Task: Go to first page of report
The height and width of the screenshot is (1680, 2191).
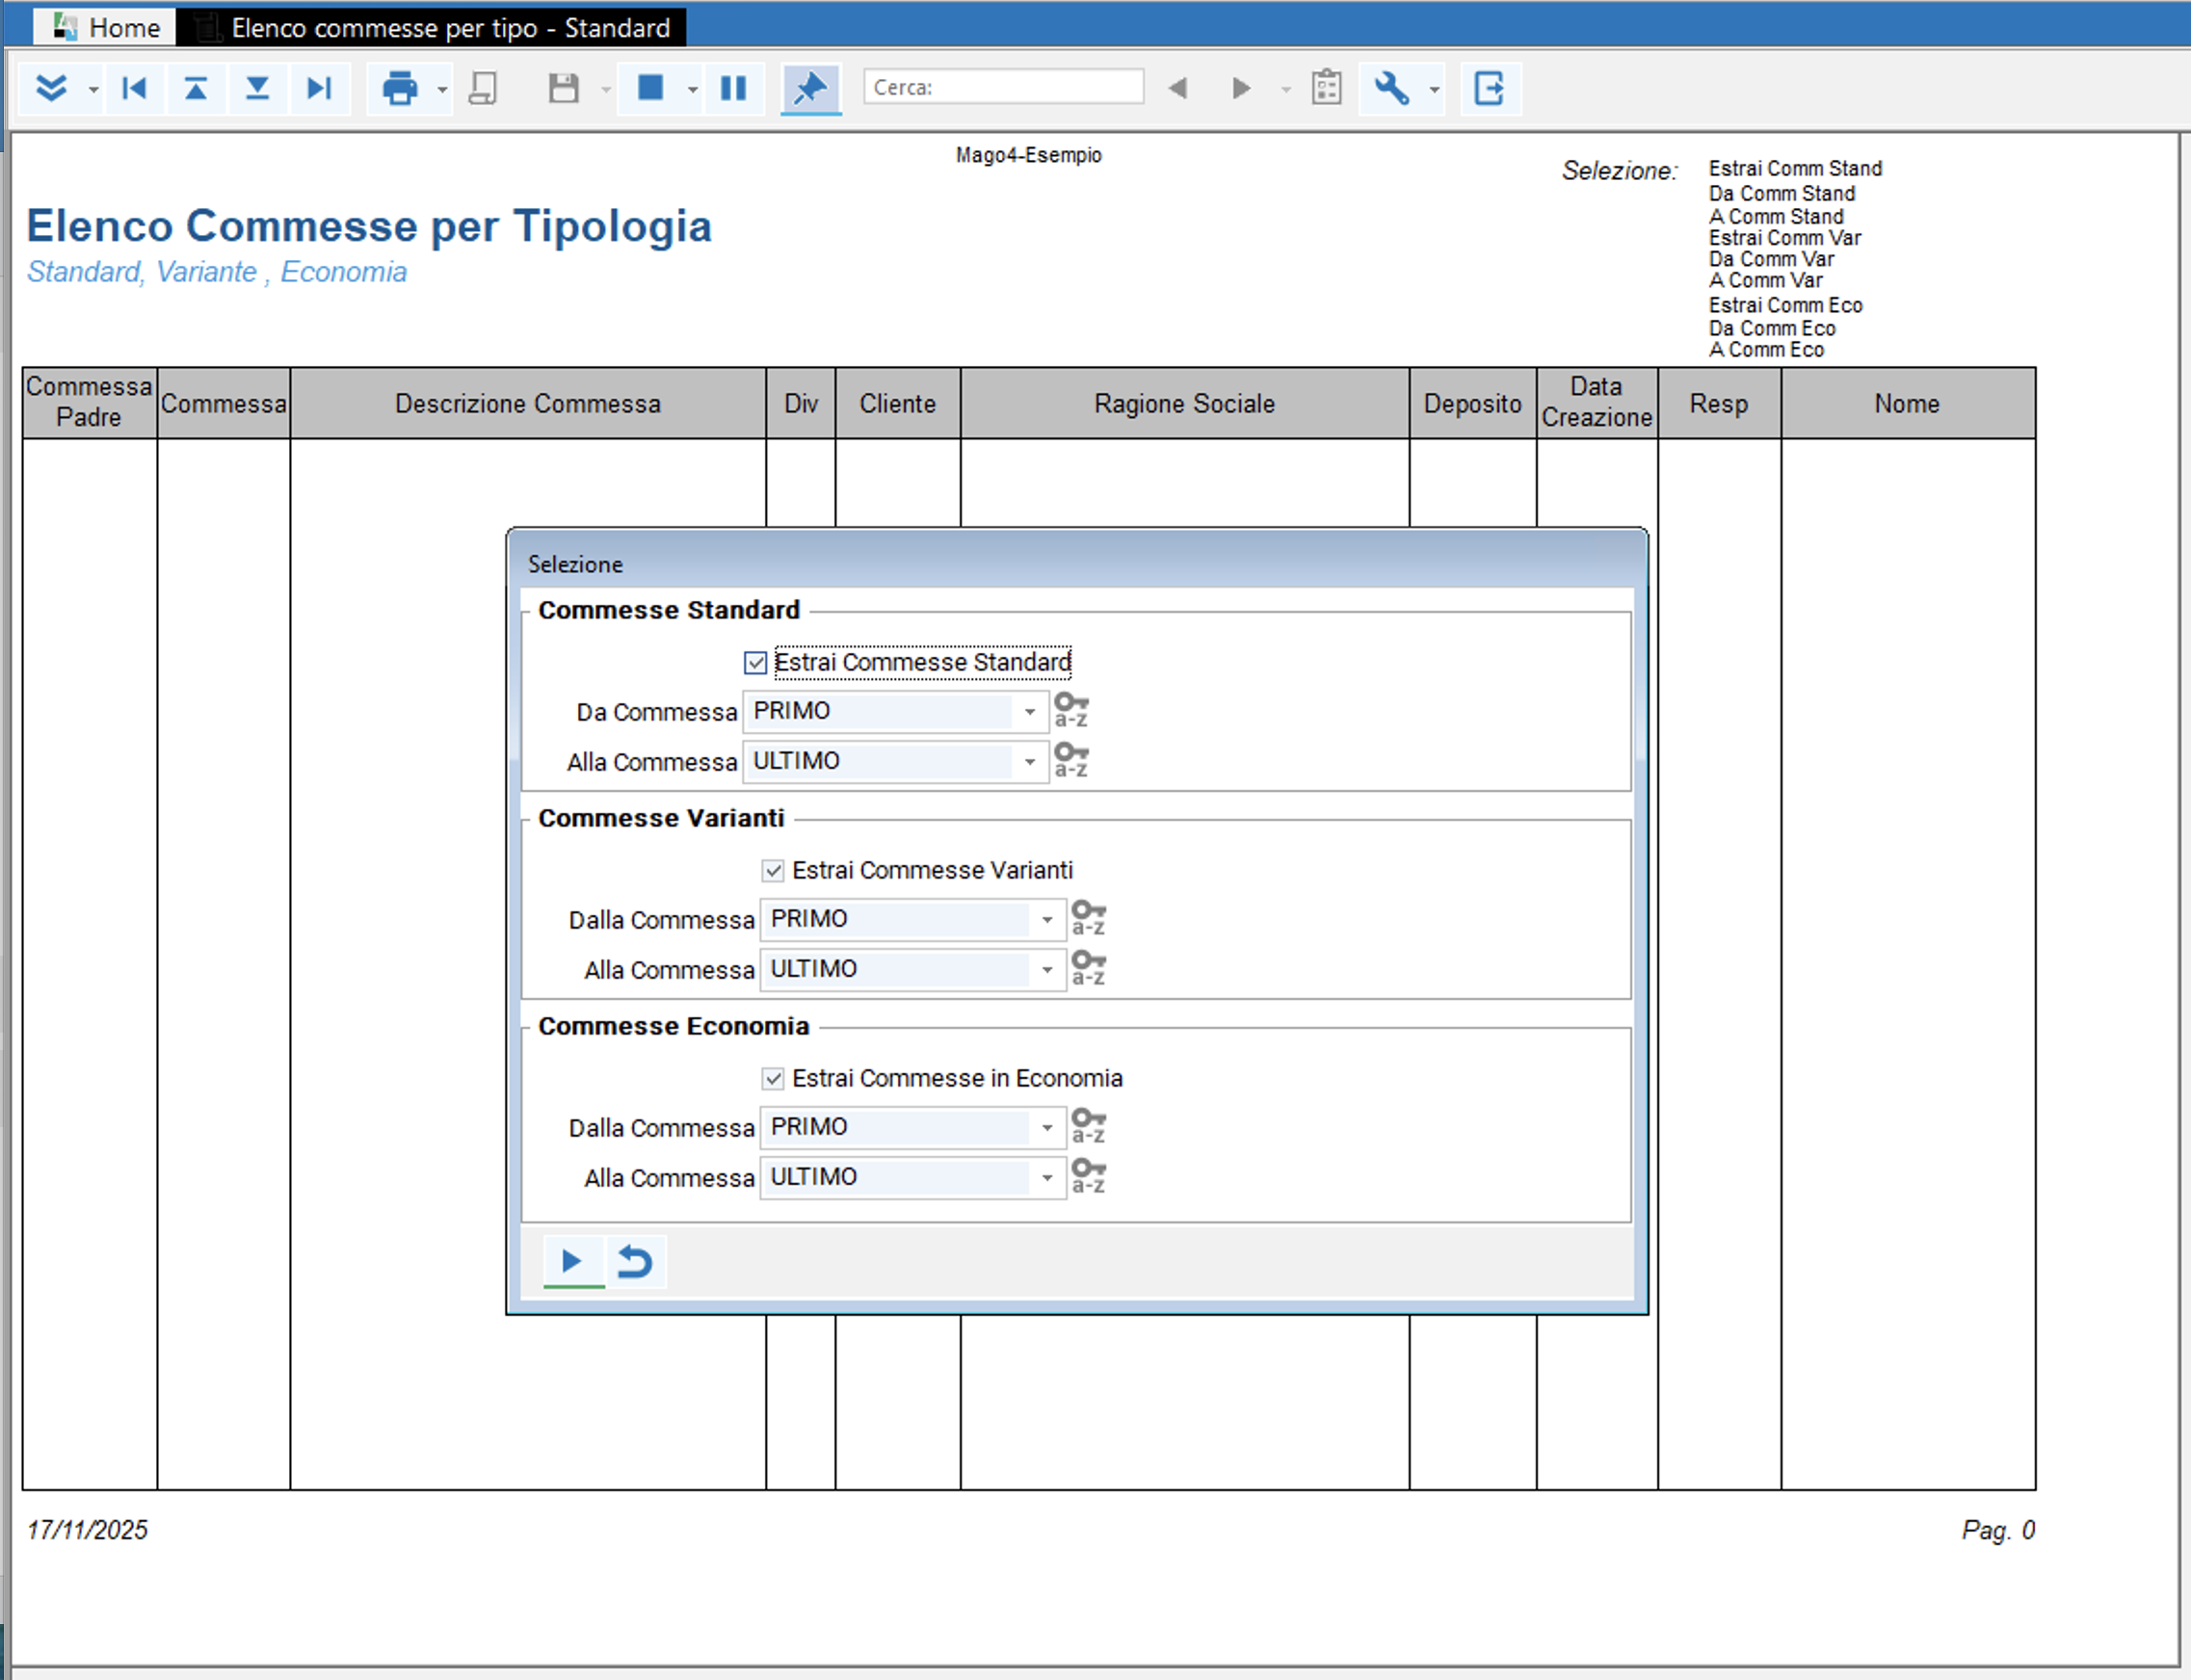Action: coord(134,88)
